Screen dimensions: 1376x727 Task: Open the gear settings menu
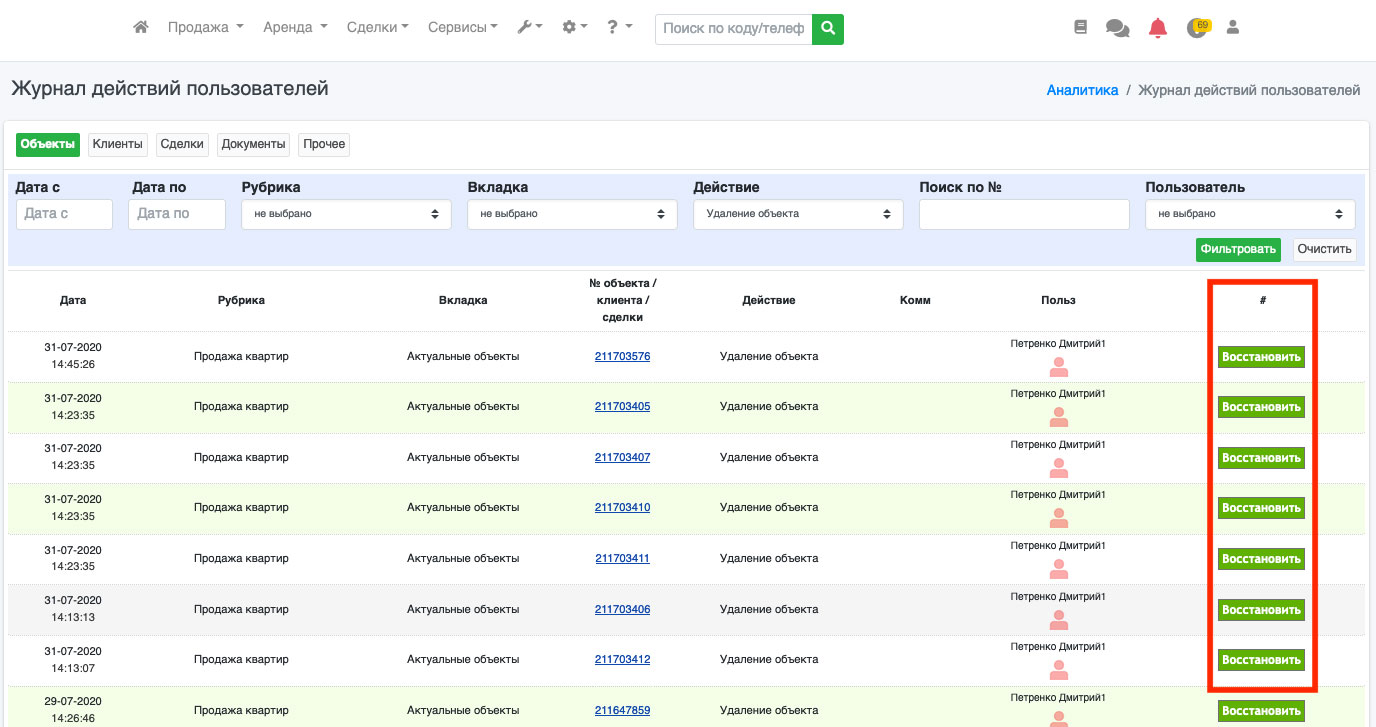point(574,28)
